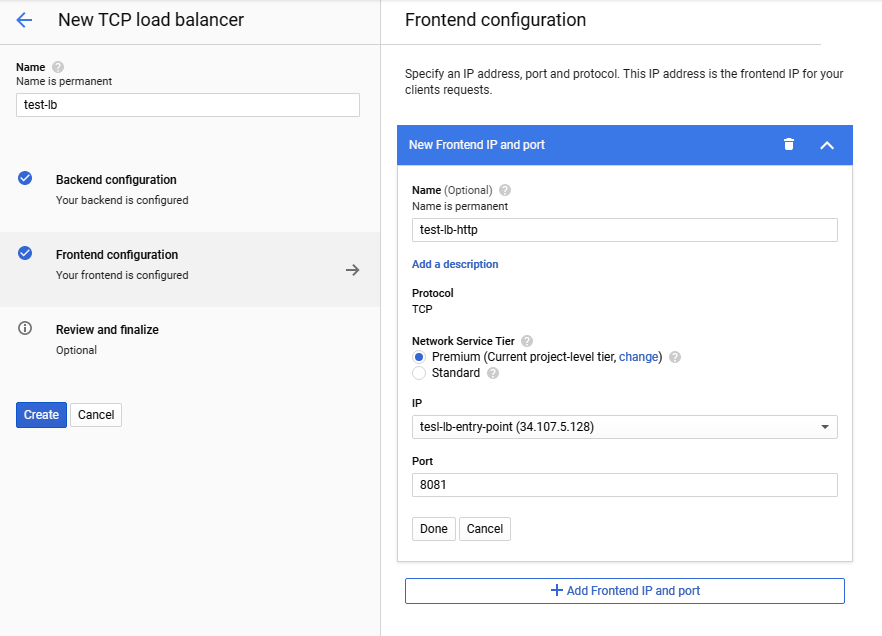Click Add Frontend IP and port button
The height and width of the screenshot is (636, 882).
(624, 591)
